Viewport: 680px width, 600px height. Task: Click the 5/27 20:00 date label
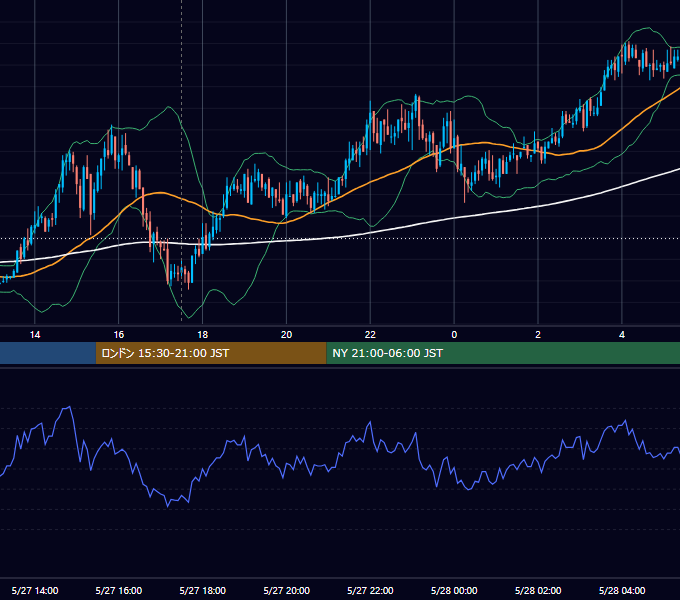pos(286,590)
